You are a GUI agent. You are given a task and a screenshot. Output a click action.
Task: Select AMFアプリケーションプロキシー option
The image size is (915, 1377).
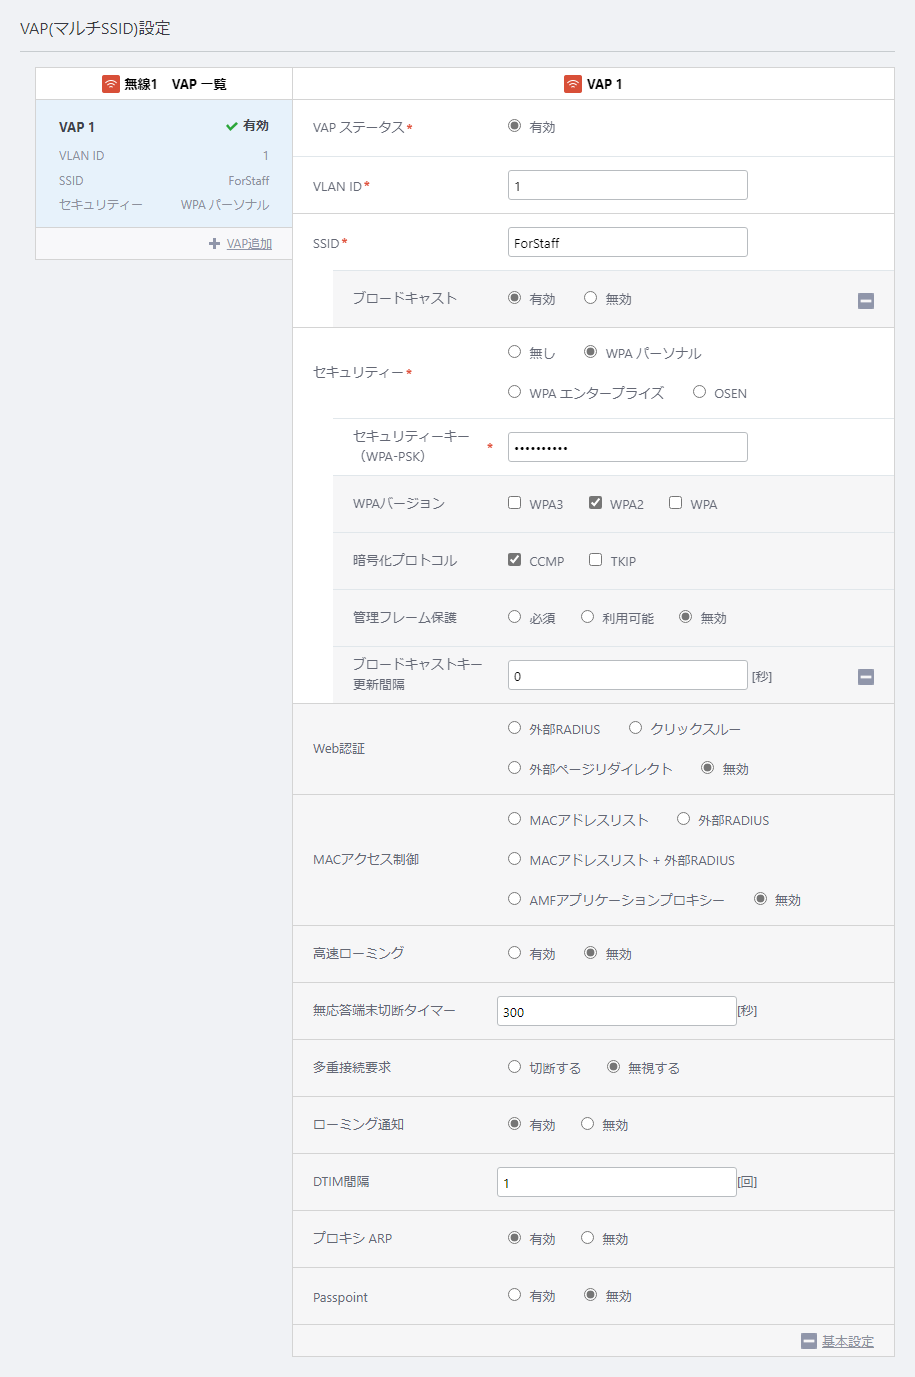[x=514, y=899]
